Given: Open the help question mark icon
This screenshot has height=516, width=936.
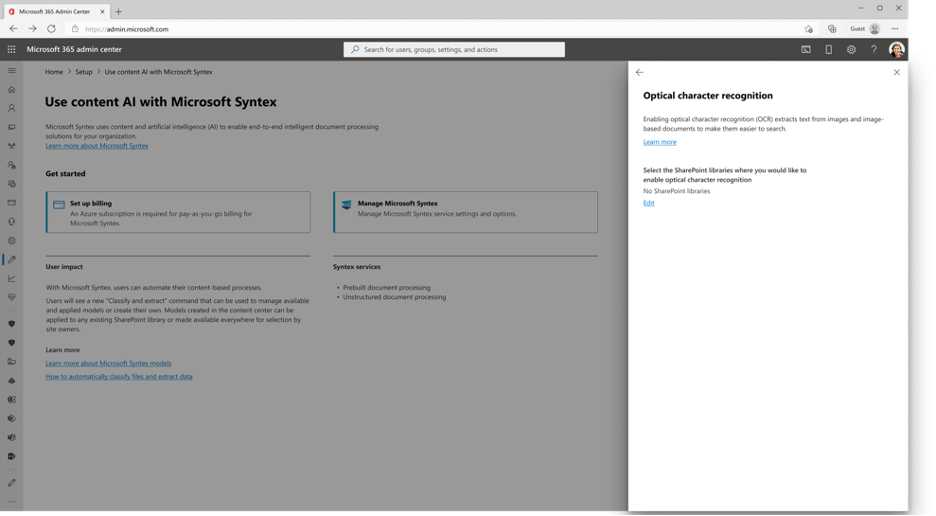Looking at the screenshot, I should 873,49.
